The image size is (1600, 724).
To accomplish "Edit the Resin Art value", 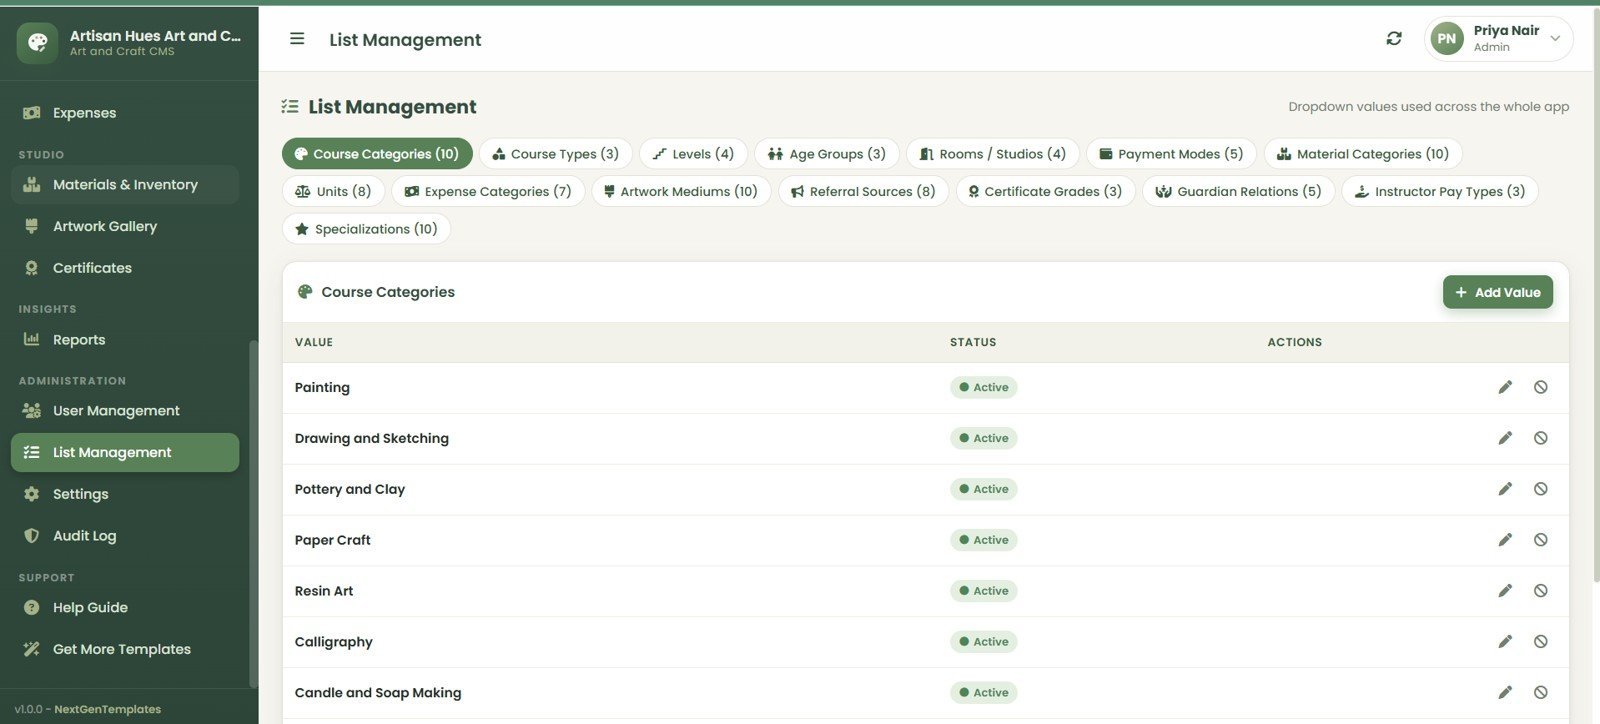I will coord(1505,591).
